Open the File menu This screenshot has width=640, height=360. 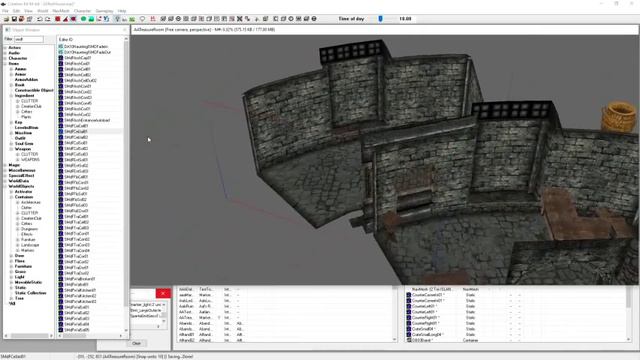click(x=6, y=11)
